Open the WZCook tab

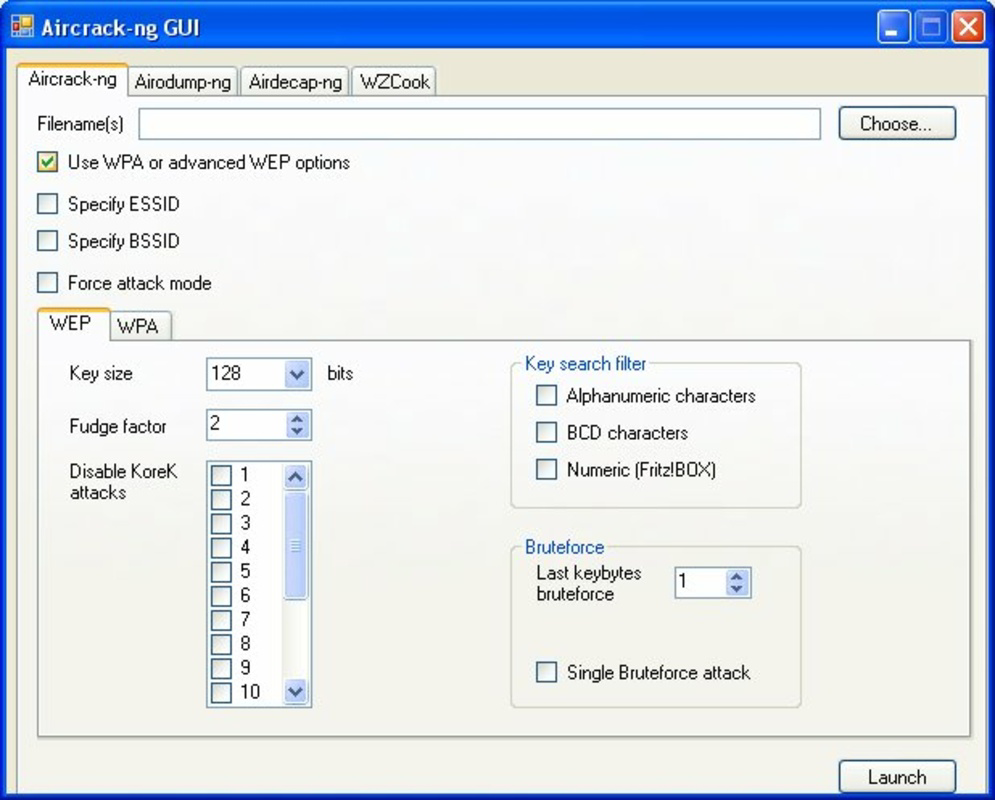[393, 82]
